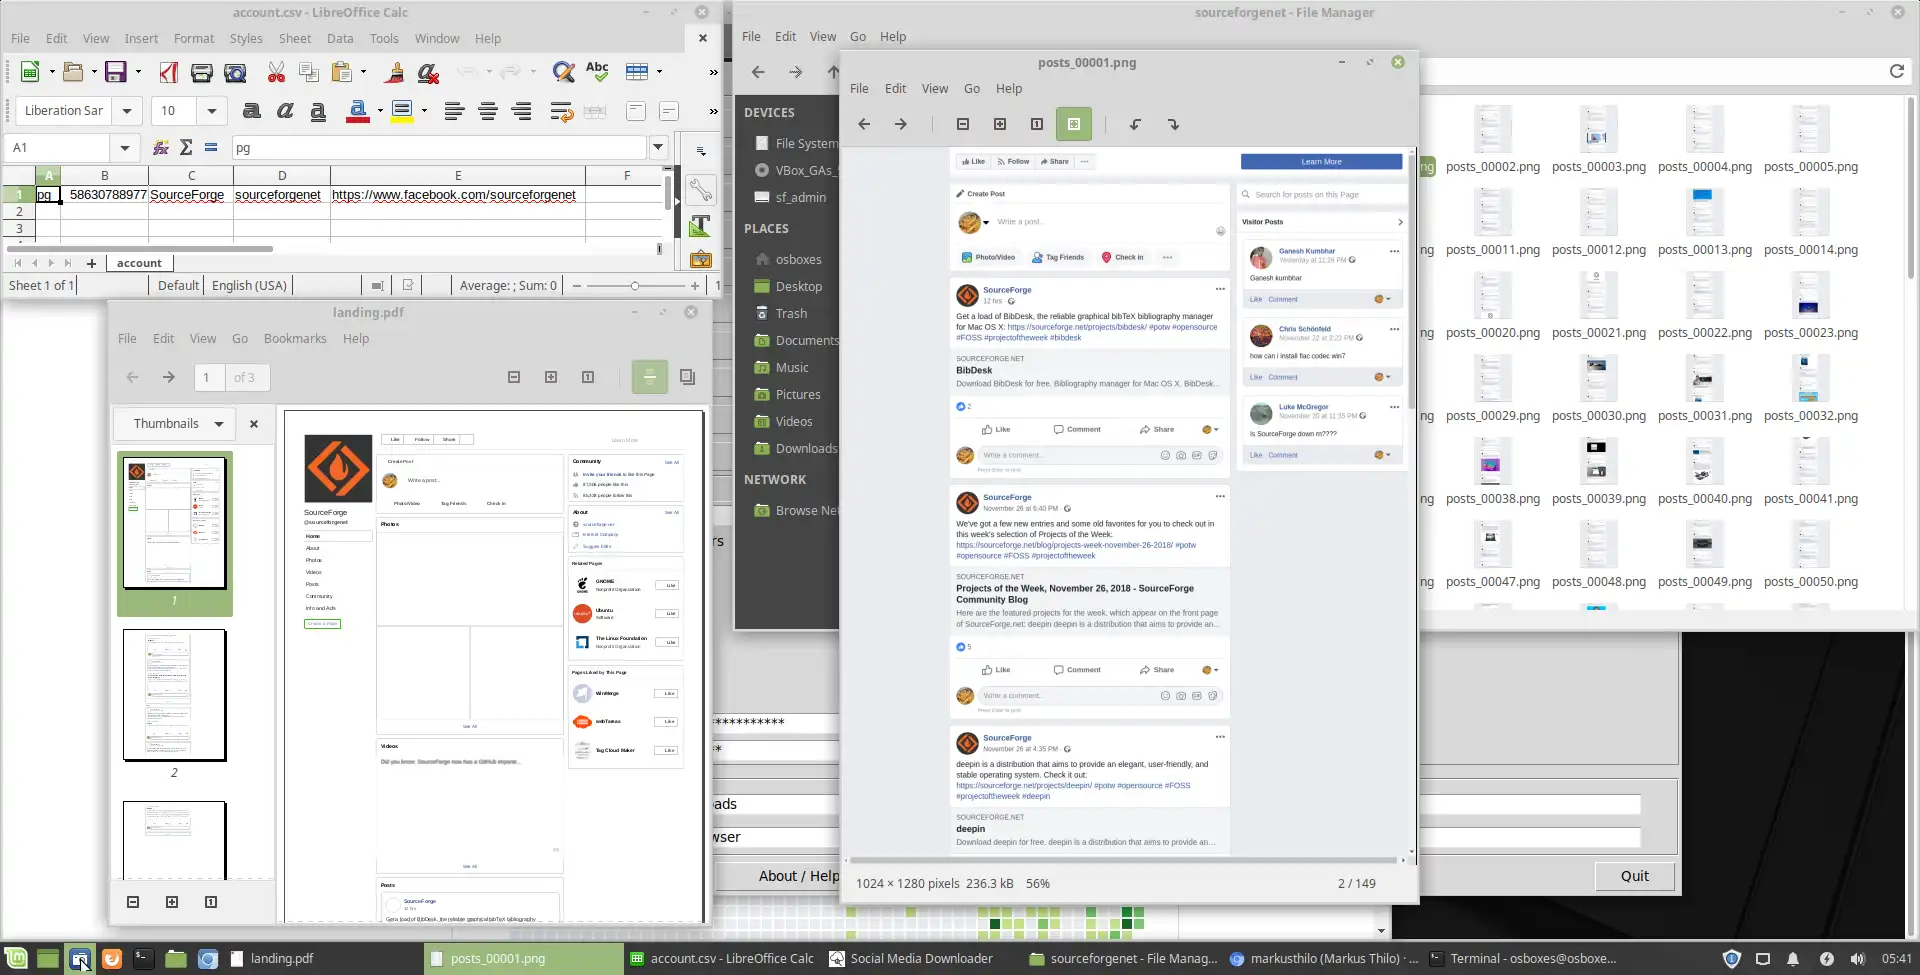The width and height of the screenshot is (1920, 975).
Task: Open the Bookmarks menu in landing.pdf
Action: coord(295,339)
